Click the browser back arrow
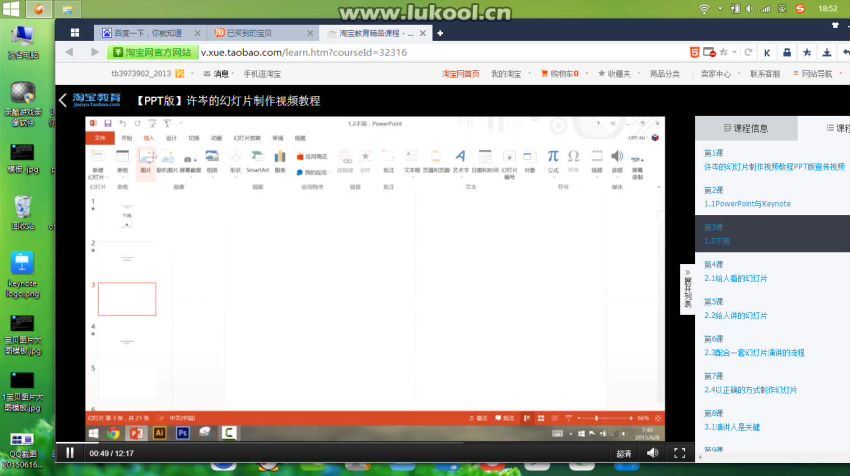The image size is (850, 476). [69, 52]
